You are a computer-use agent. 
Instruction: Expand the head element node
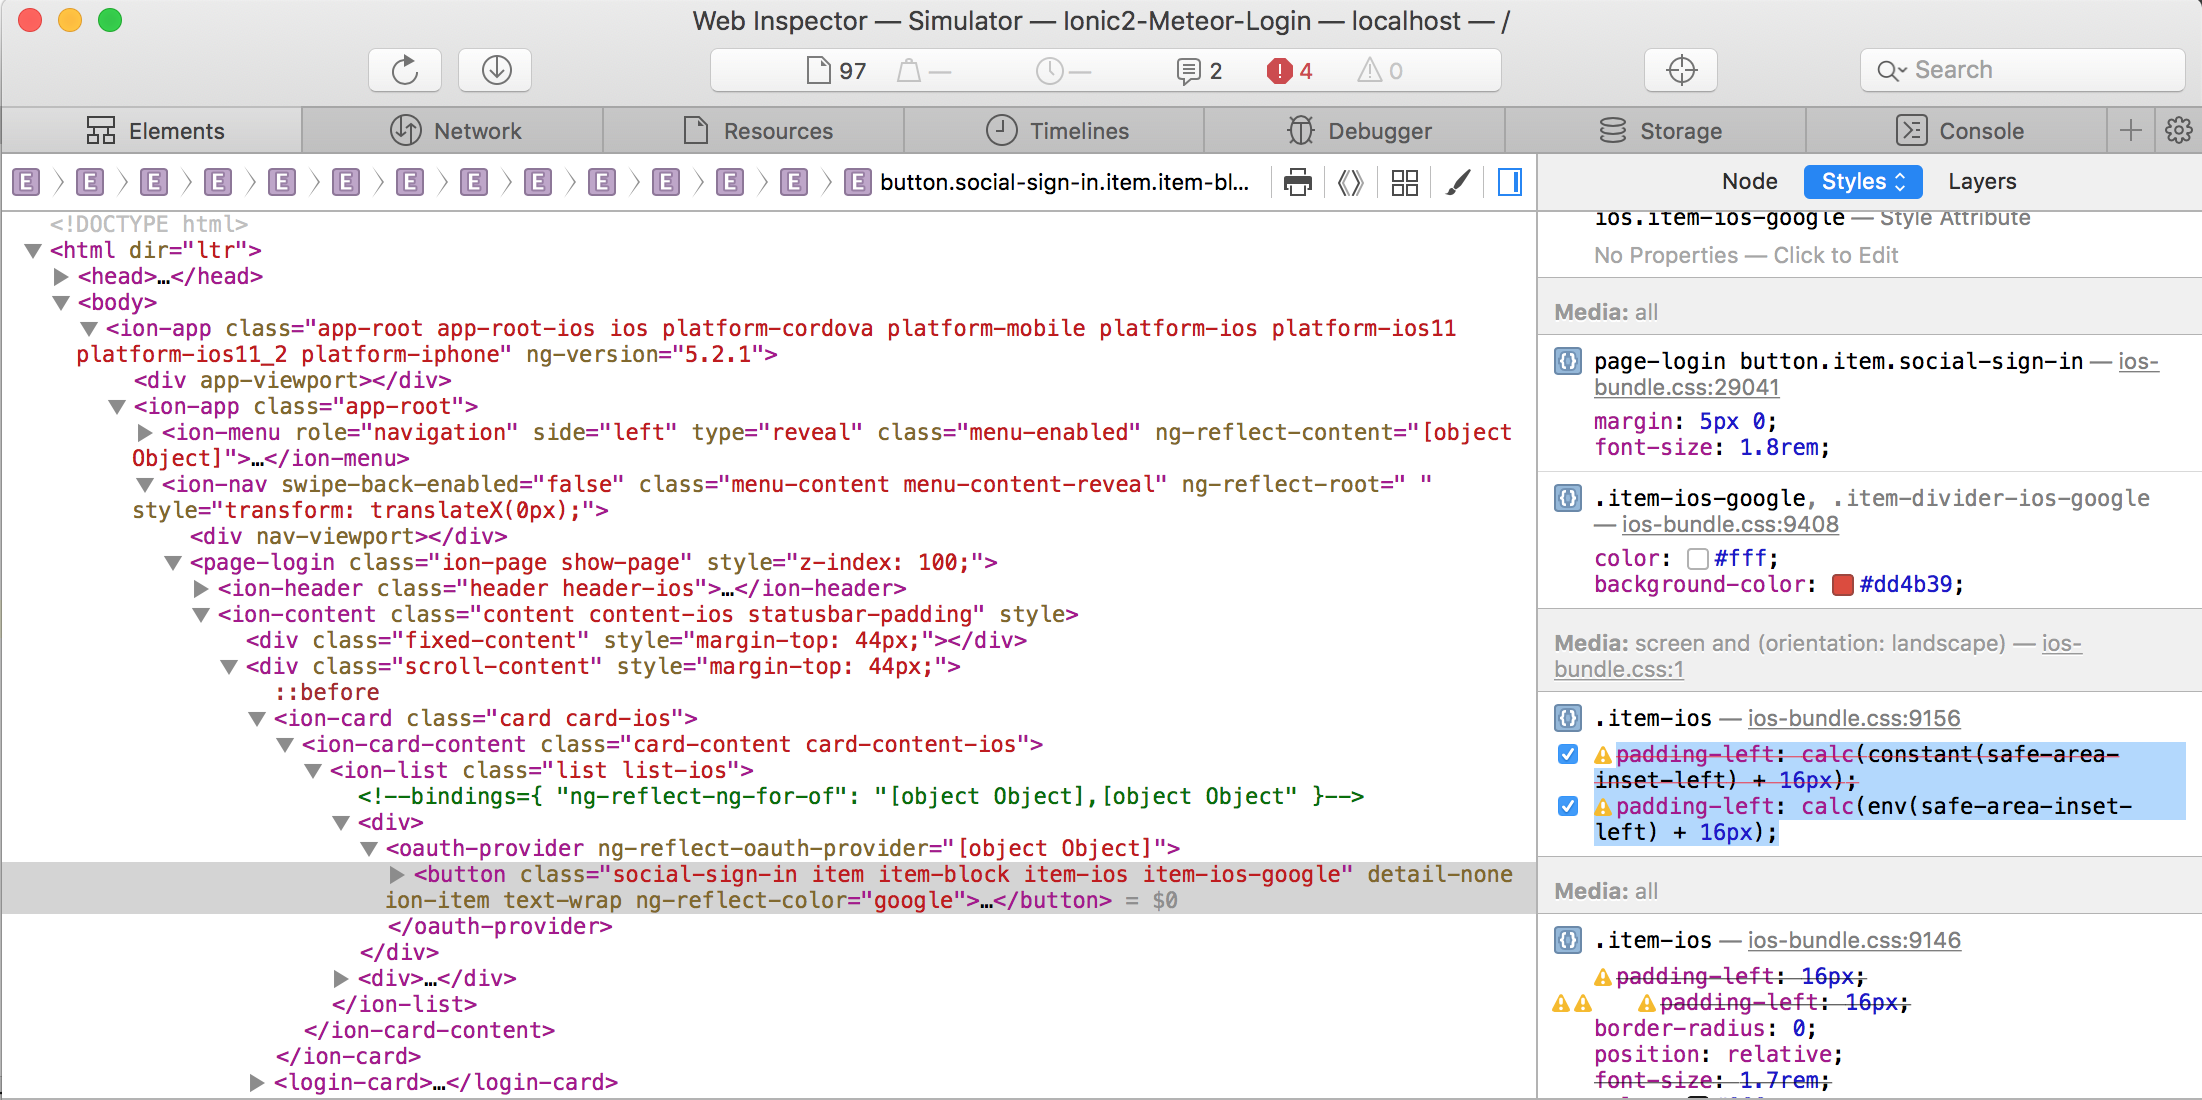[x=61, y=277]
